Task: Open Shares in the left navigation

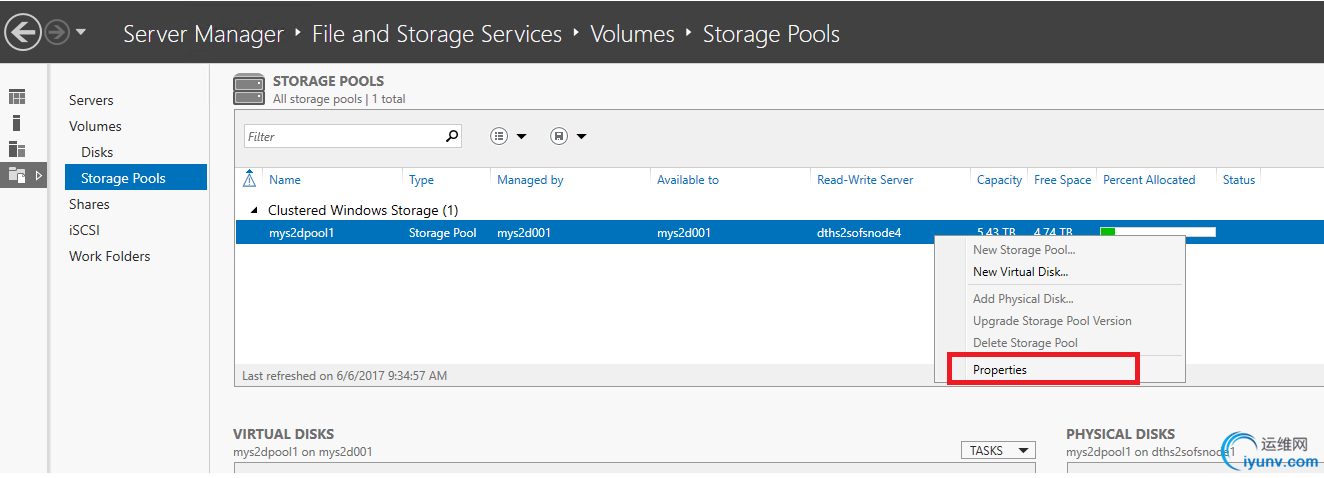Action: pyautogui.click(x=89, y=204)
